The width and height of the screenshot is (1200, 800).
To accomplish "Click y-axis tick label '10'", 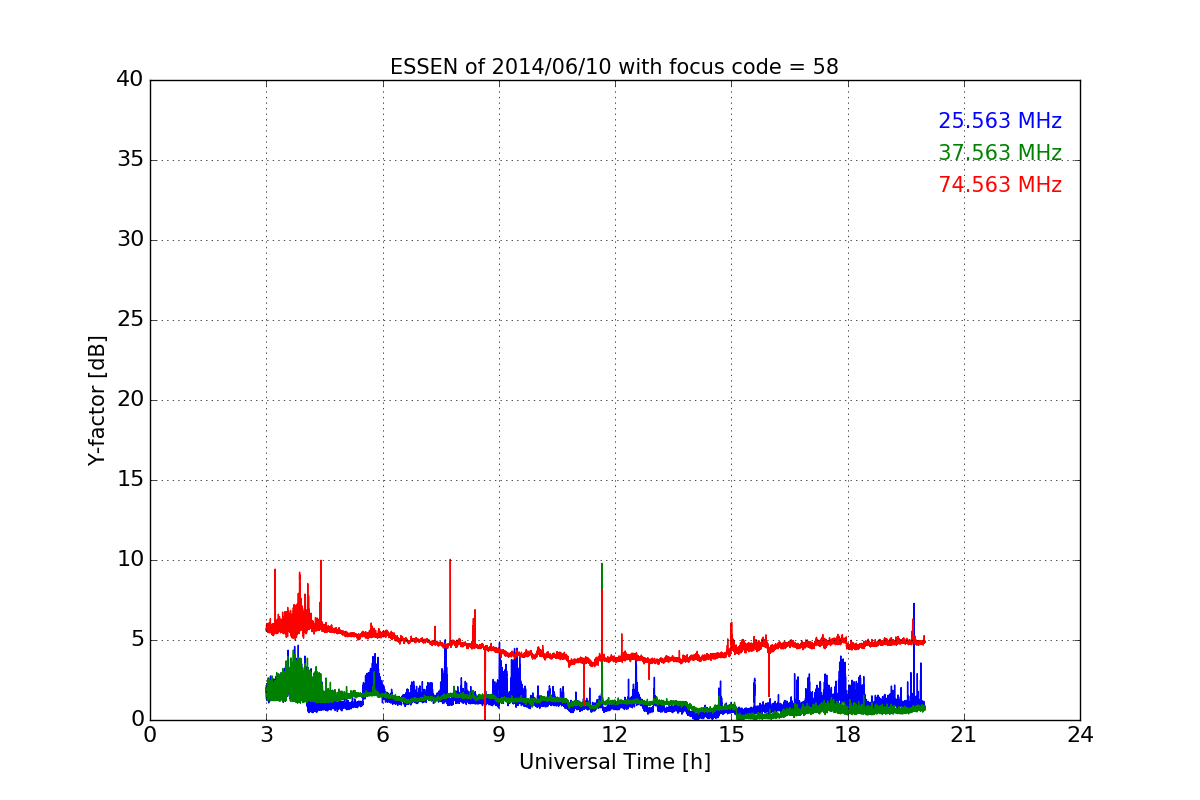I will coord(130,560).
